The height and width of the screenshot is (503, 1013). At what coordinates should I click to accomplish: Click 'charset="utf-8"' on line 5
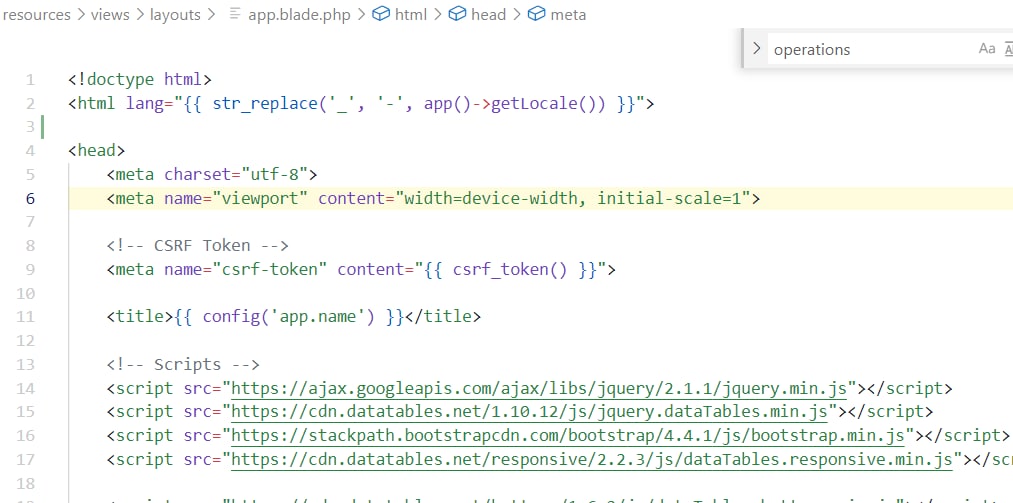click(x=236, y=174)
